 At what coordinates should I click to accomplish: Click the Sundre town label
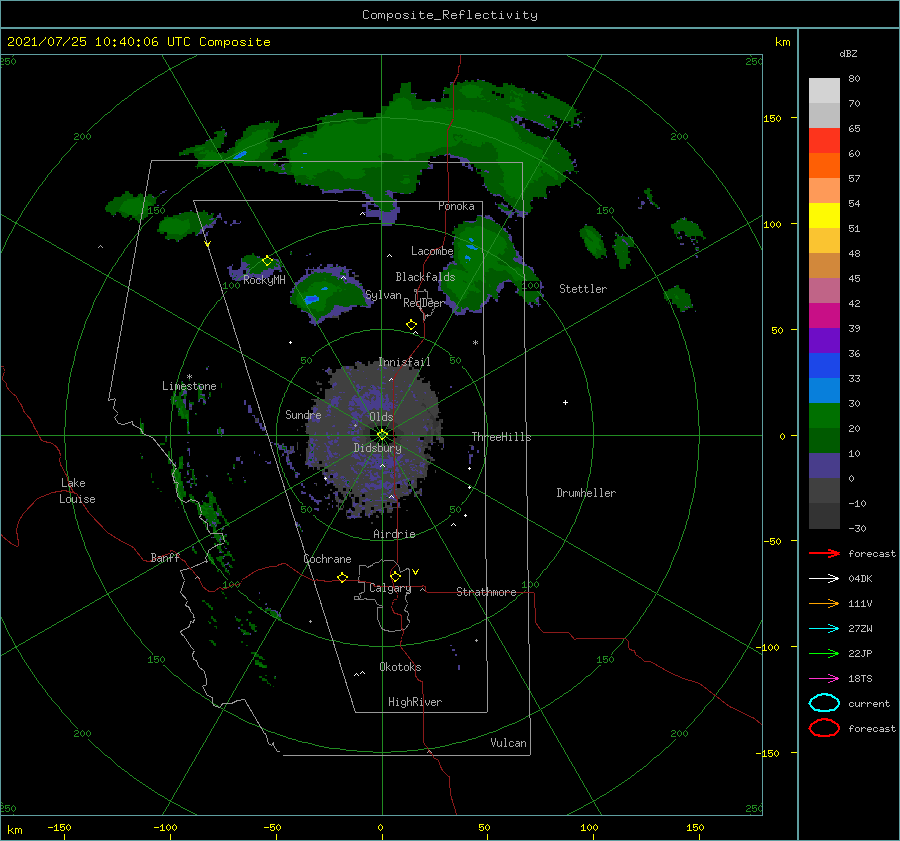[x=303, y=414]
